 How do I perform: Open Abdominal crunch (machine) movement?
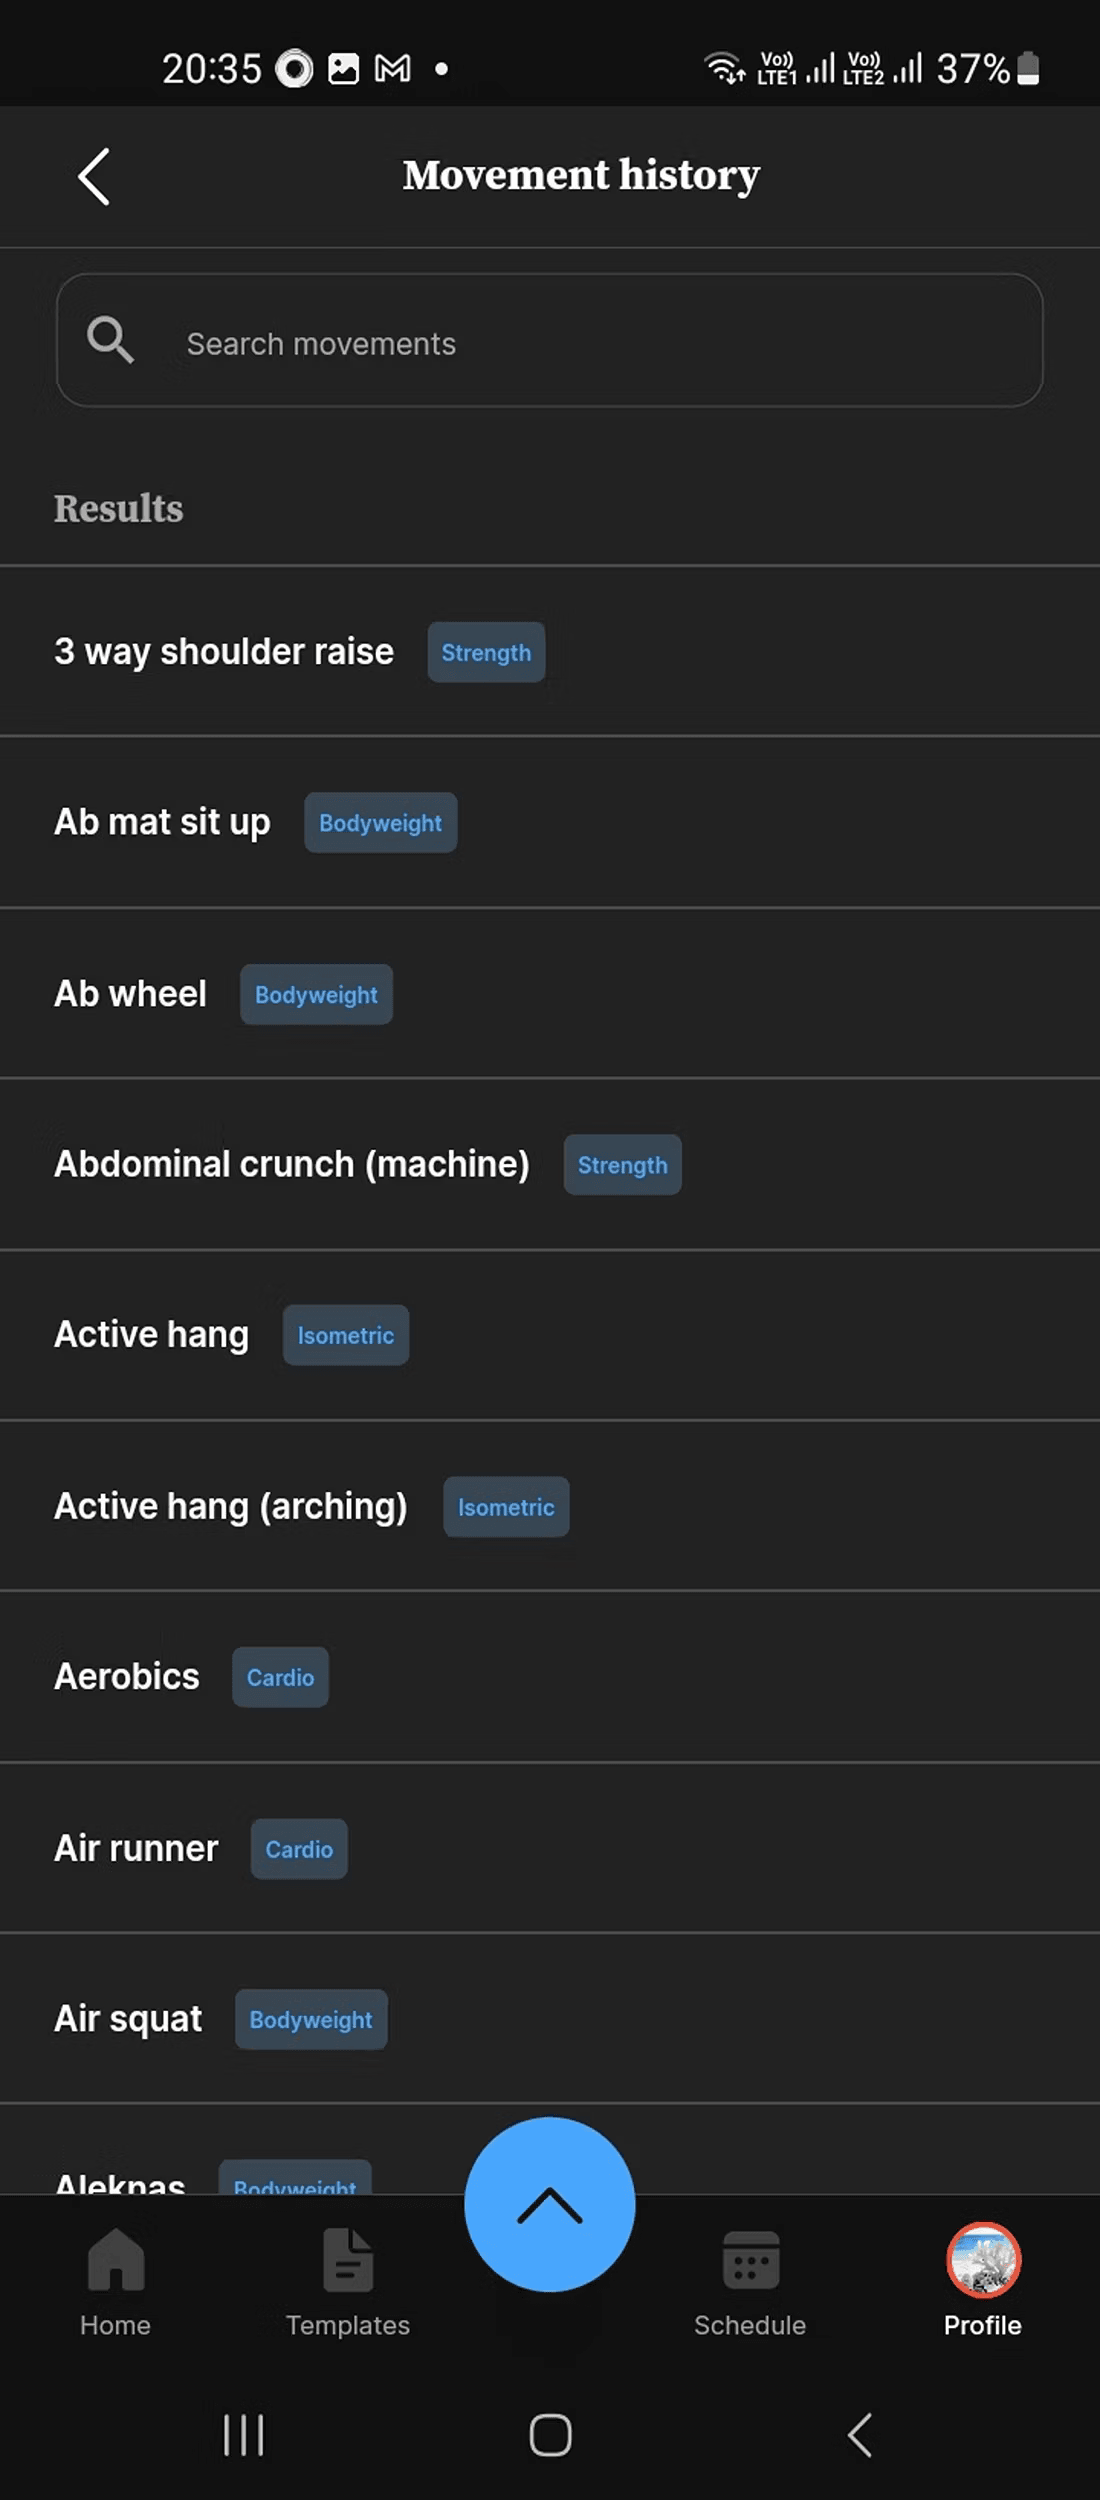pos(291,1165)
